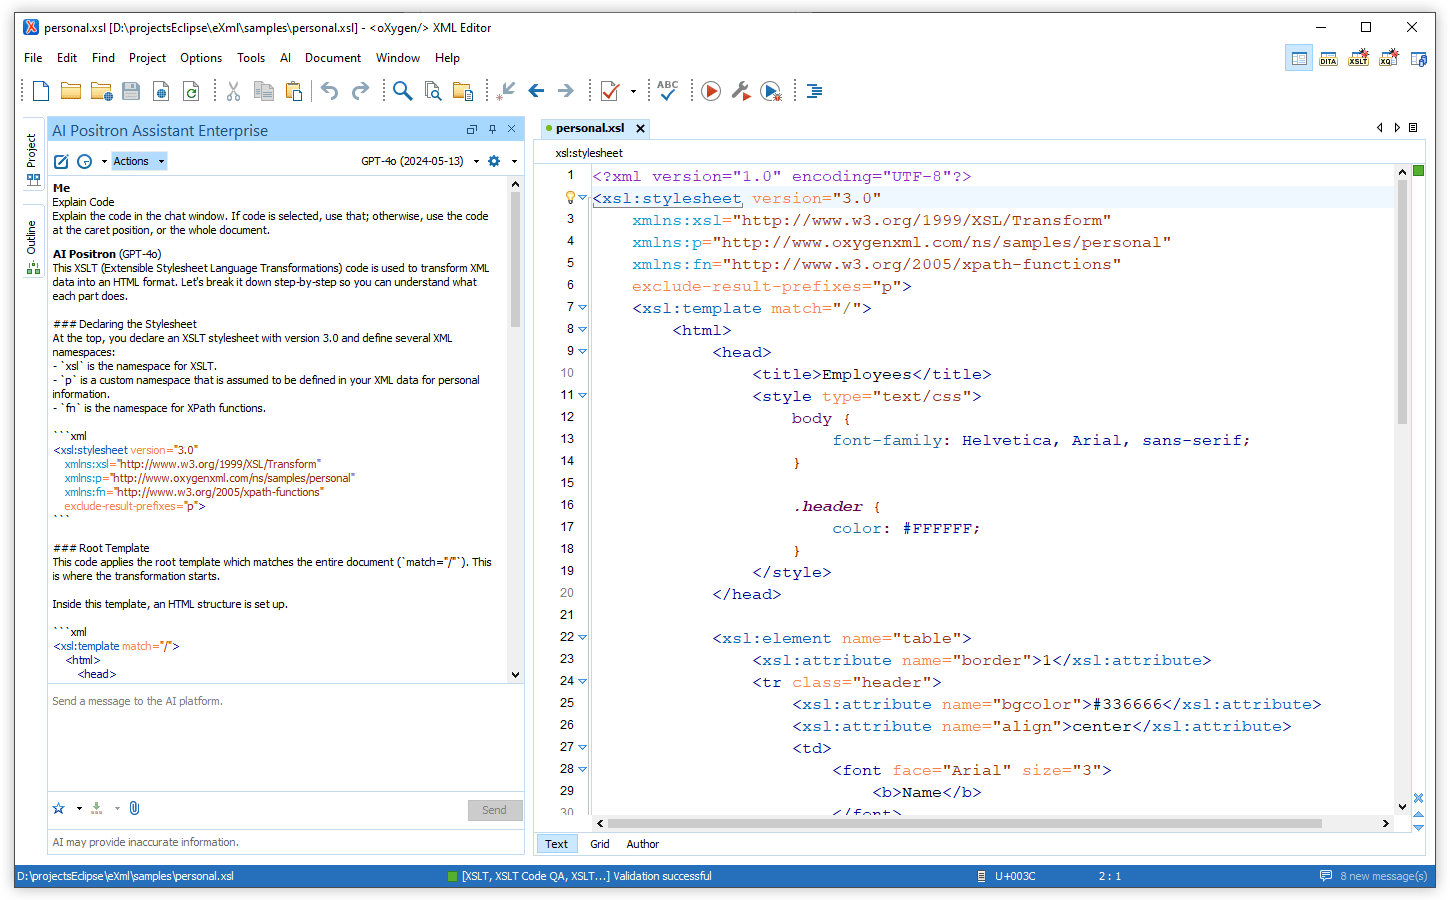Navigate forward with the right arrow icon

(x=566, y=91)
